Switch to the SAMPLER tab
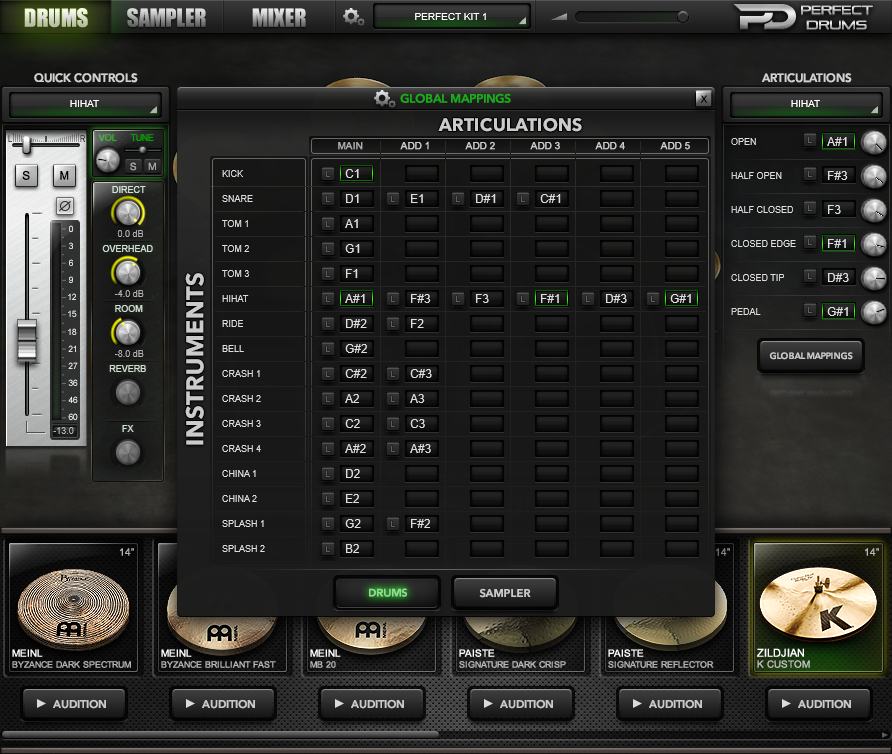 click(167, 18)
